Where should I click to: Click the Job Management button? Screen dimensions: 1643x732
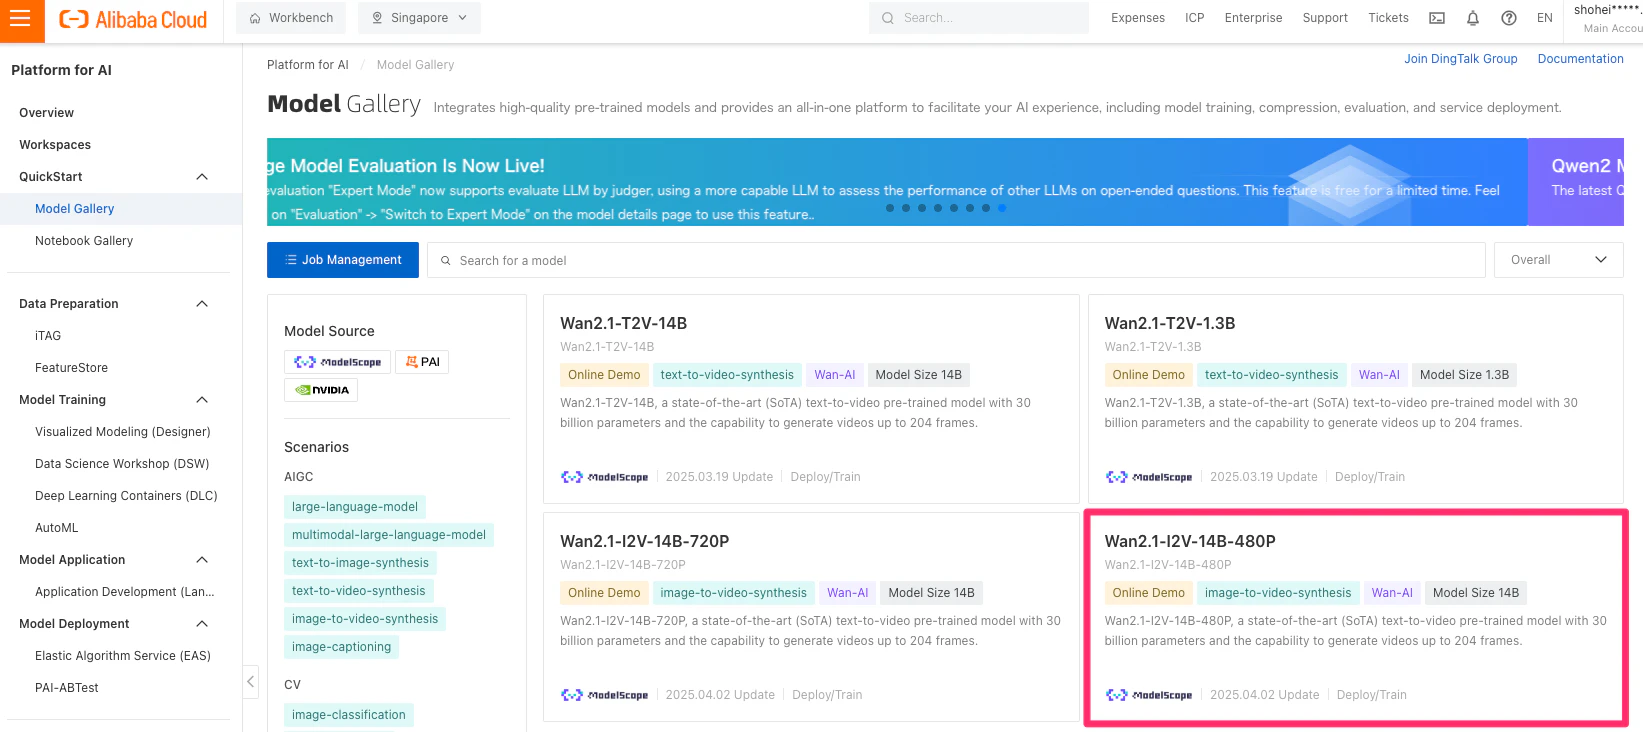tap(343, 260)
